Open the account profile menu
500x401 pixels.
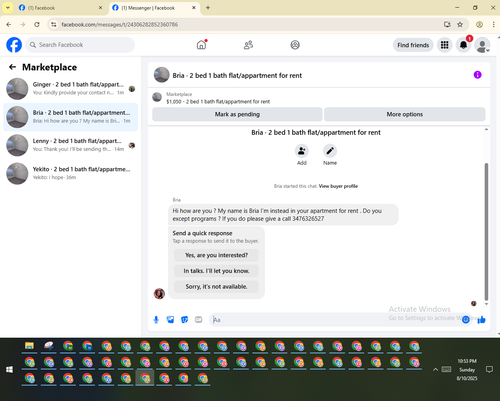pos(482,45)
